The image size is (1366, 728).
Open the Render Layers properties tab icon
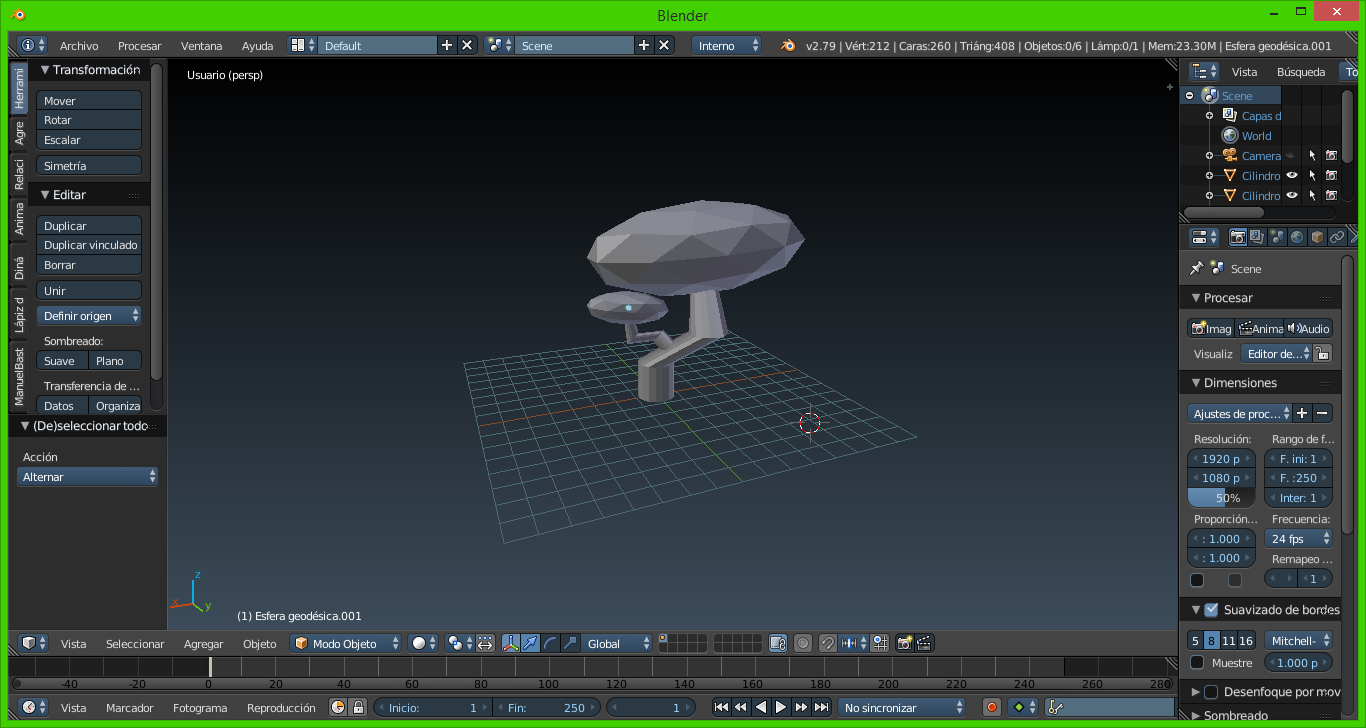pos(1257,237)
